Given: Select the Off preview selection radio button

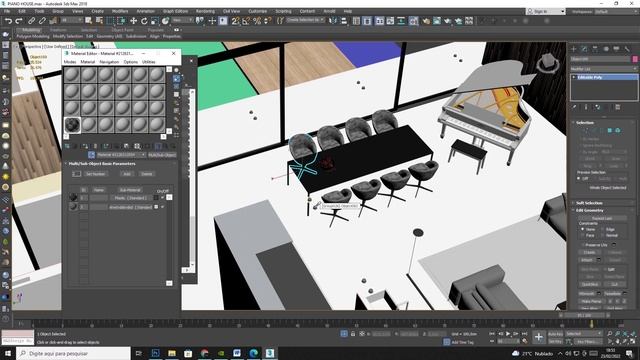Looking at the screenshot, I should click(579, 178).
